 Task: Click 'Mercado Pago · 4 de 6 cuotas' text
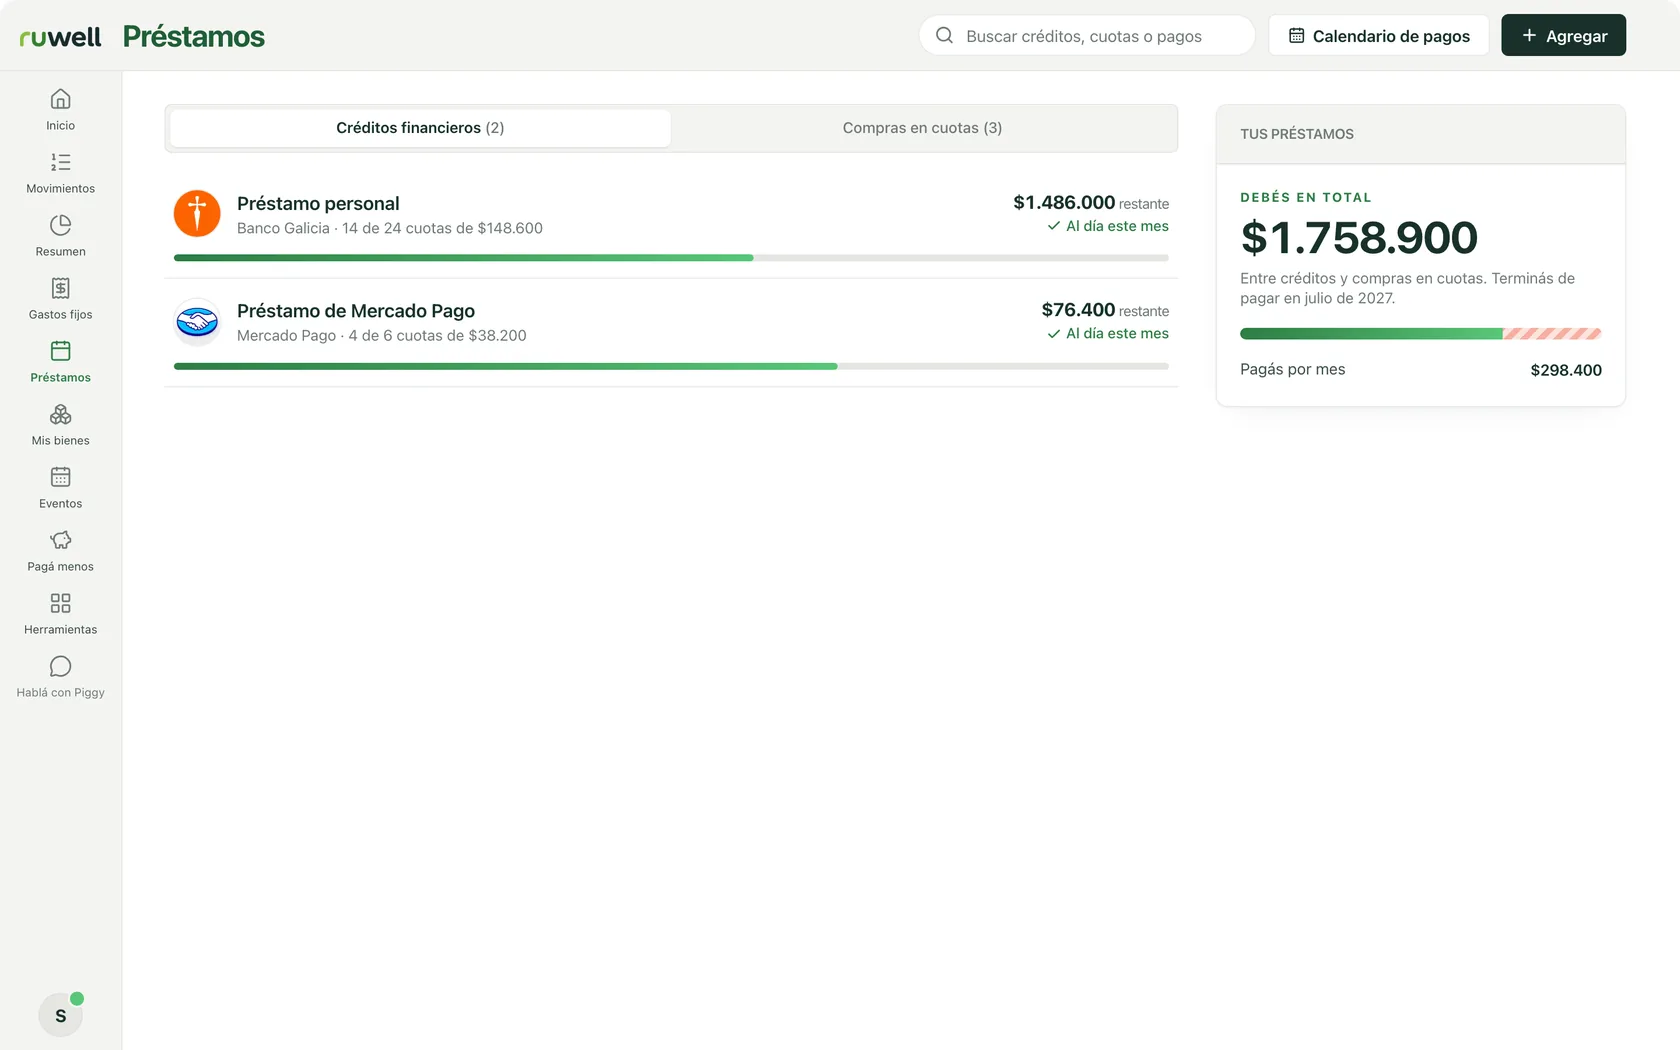[x=382, y=336]
